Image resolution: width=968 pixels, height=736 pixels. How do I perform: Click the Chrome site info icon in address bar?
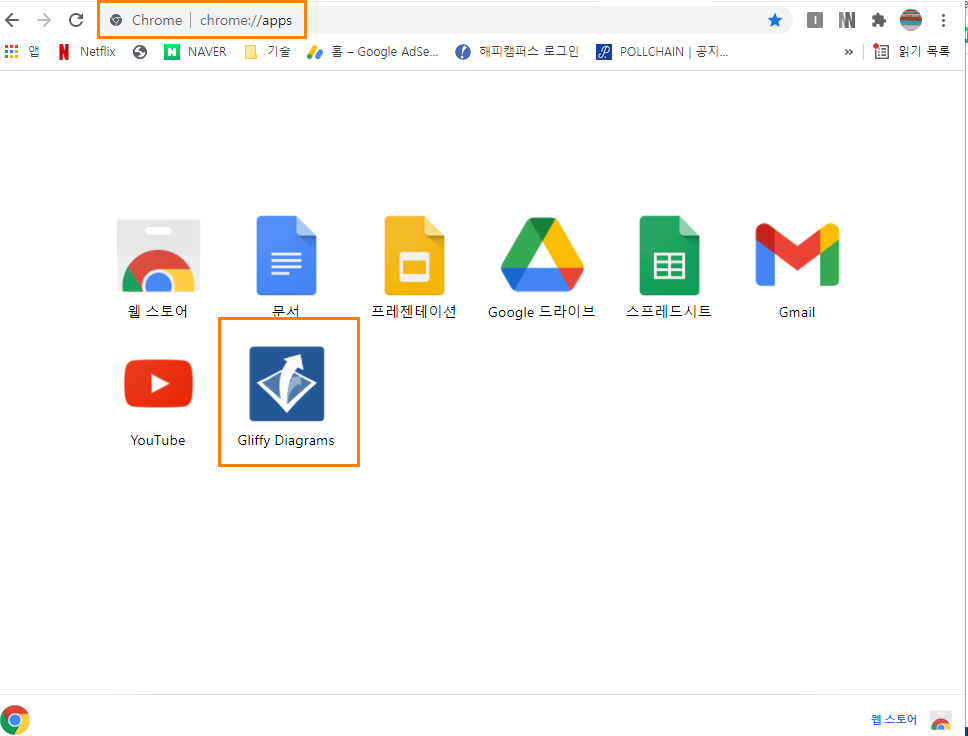point(116,20)
